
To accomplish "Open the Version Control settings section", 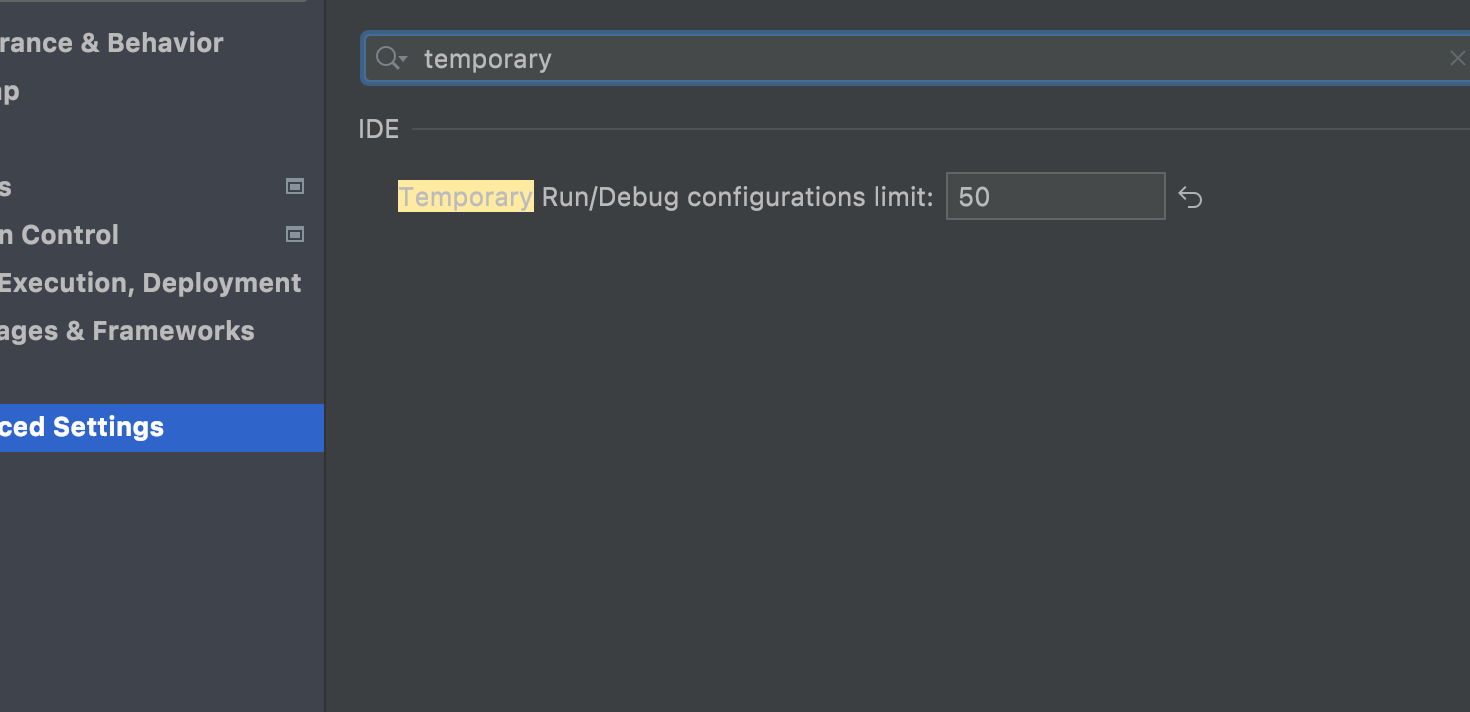I will tap(58, 234).
